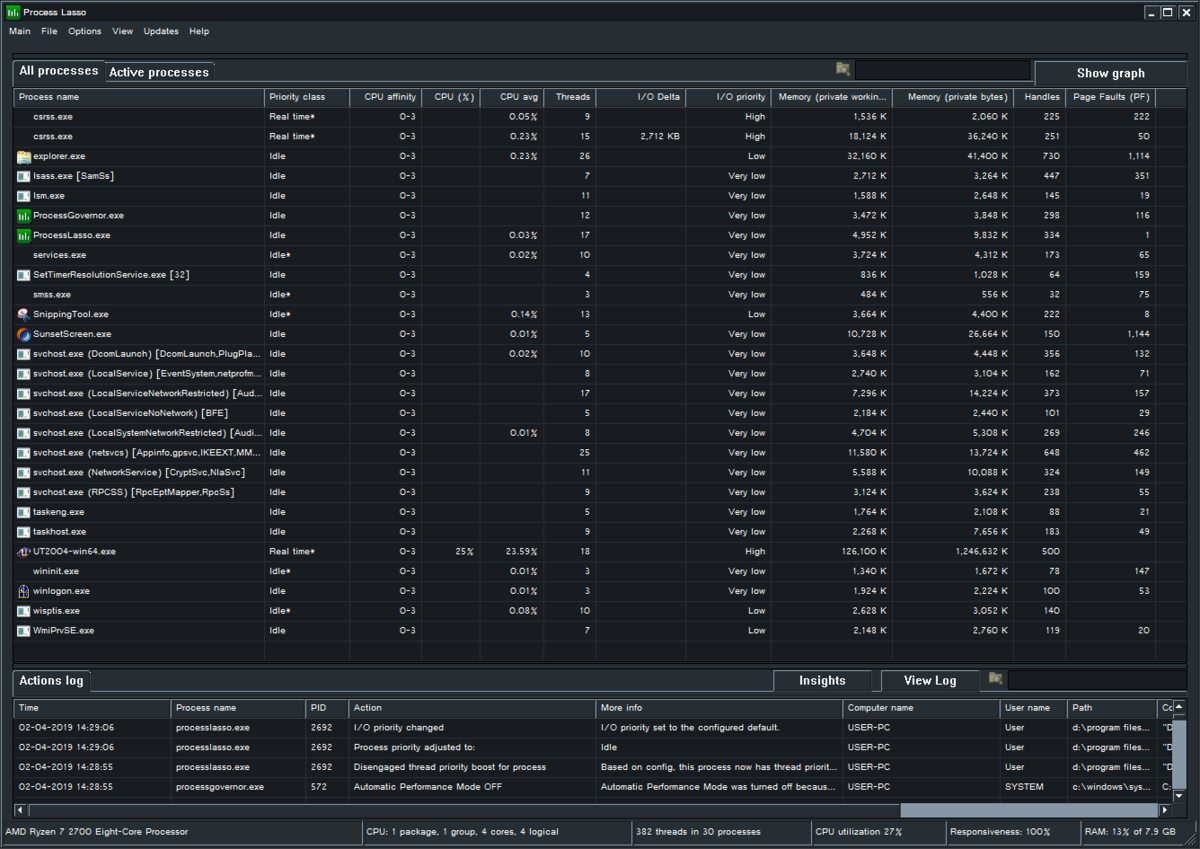Sort by Process name column header
This screenshot has height=849, width=1200.
coord(139,97)
